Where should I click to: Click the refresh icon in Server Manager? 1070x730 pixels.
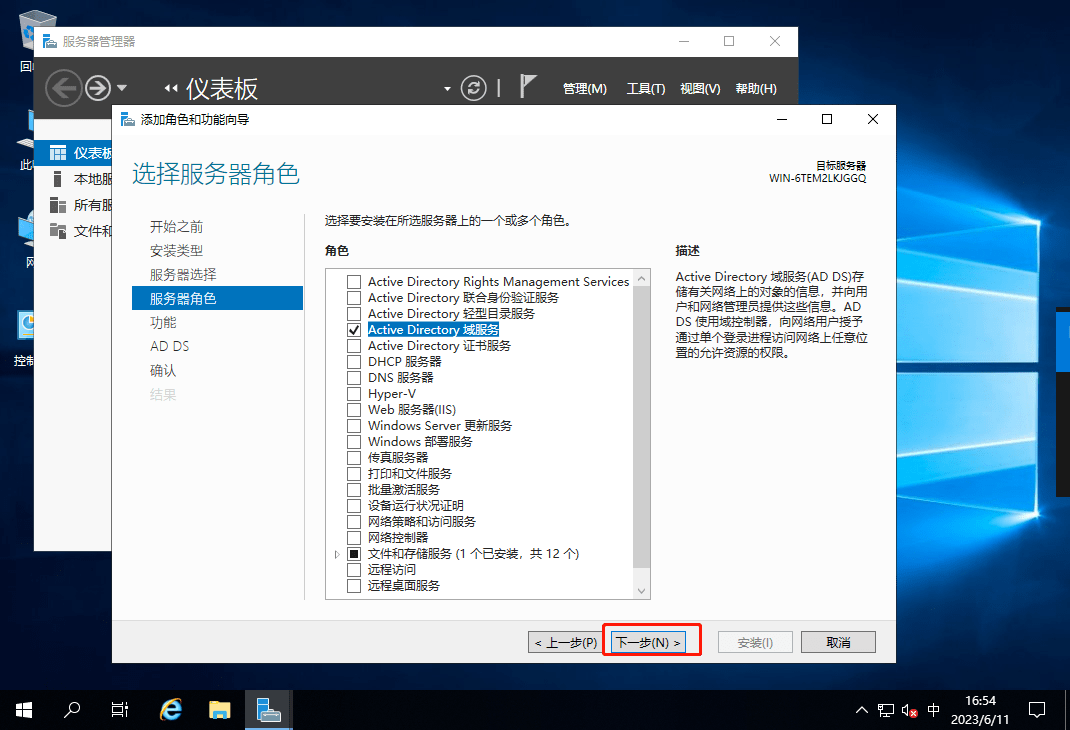click(474, 88)
